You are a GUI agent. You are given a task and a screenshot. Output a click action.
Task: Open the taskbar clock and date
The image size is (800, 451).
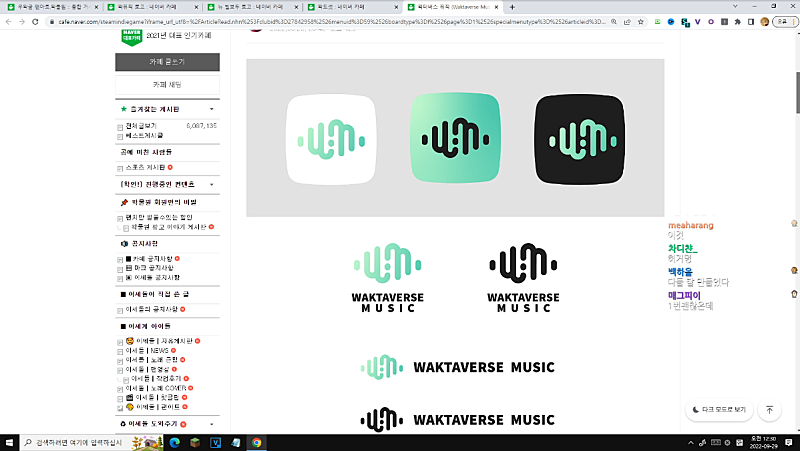tap(764, 442)
